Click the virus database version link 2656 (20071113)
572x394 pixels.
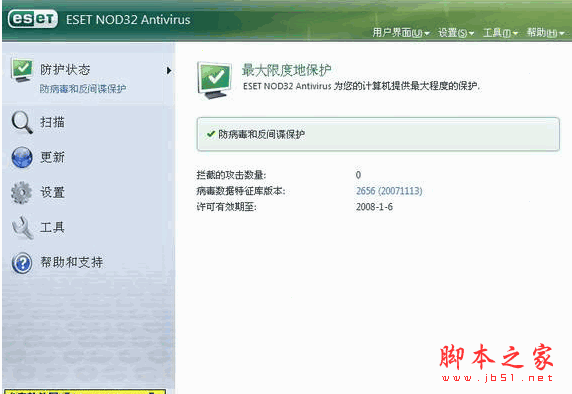coord(389,191)
